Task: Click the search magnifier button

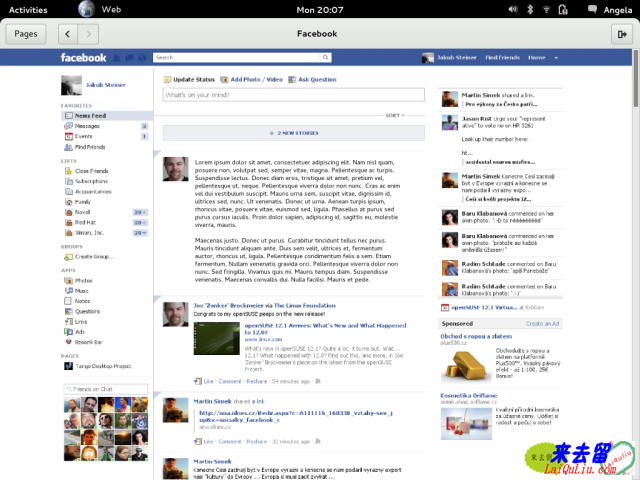Action: [325, 58]
